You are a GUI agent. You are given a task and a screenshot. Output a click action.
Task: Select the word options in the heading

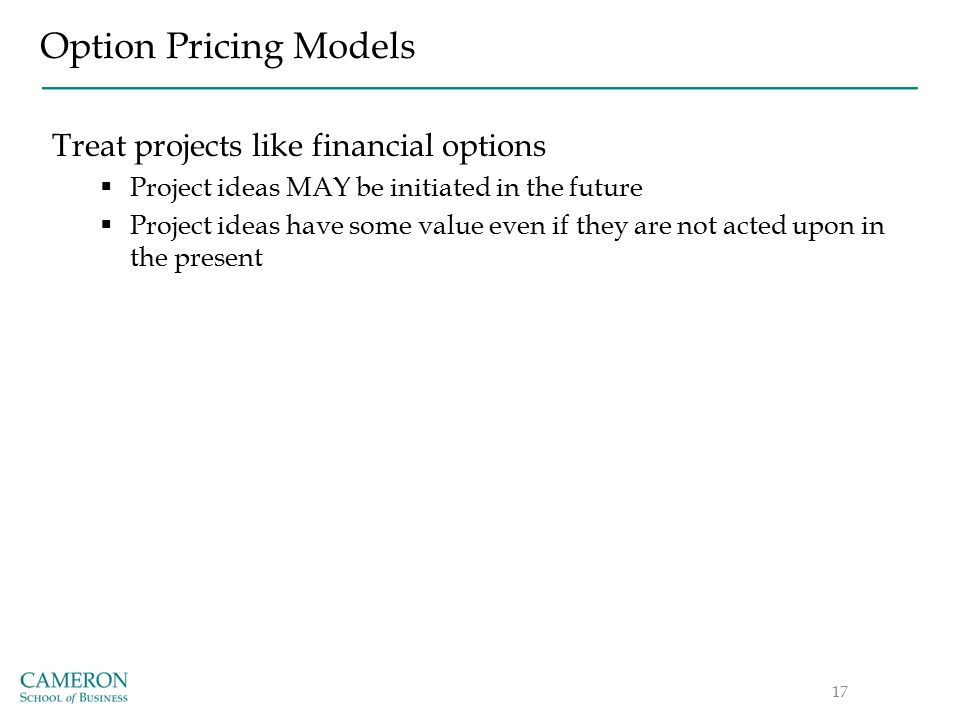click(493, 148)
